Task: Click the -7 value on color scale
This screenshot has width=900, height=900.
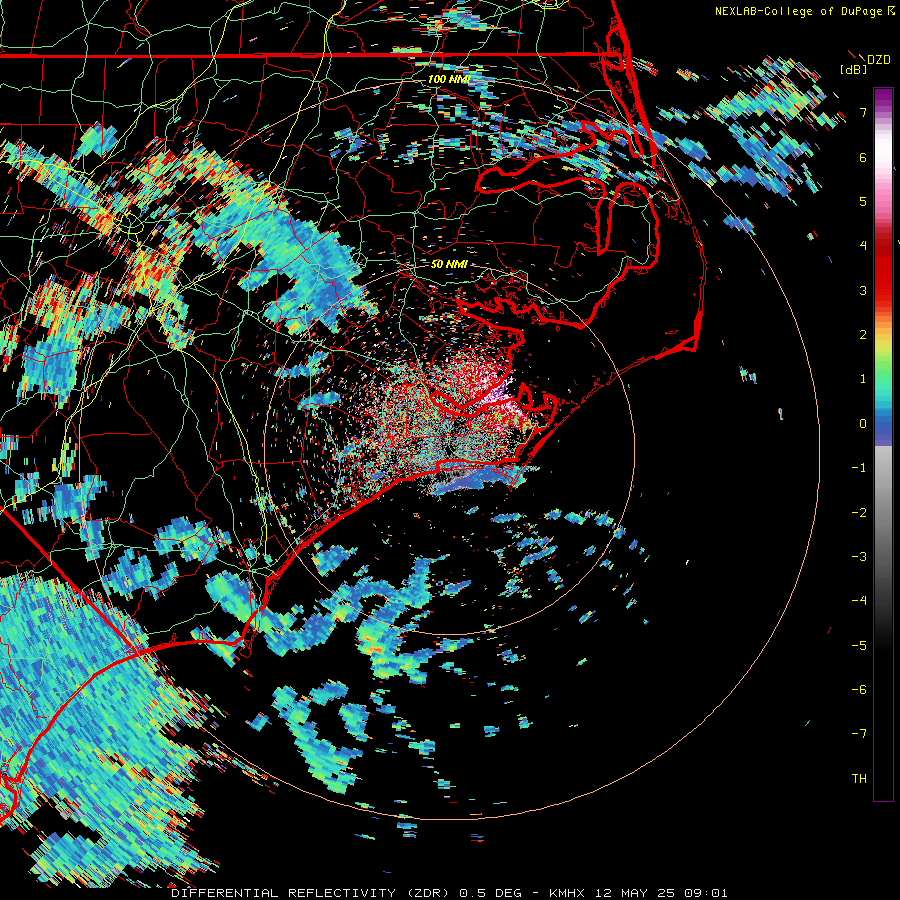Action: click(x=859, y=734)
